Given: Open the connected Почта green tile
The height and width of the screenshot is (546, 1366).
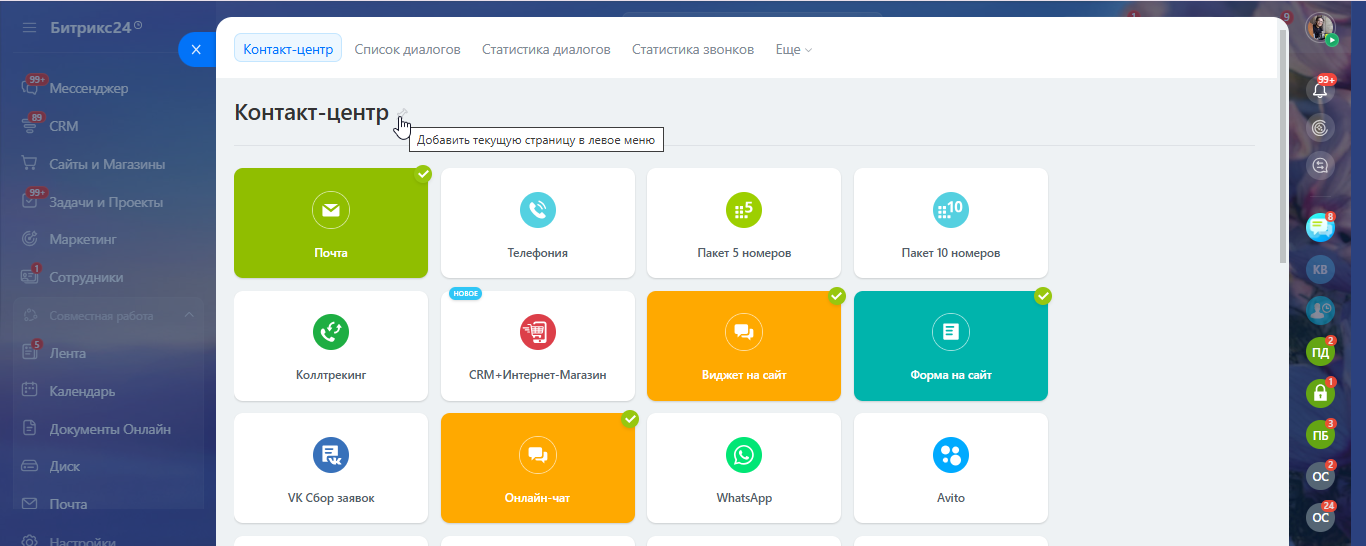Looking at the screenshot, I should [330, 223].
